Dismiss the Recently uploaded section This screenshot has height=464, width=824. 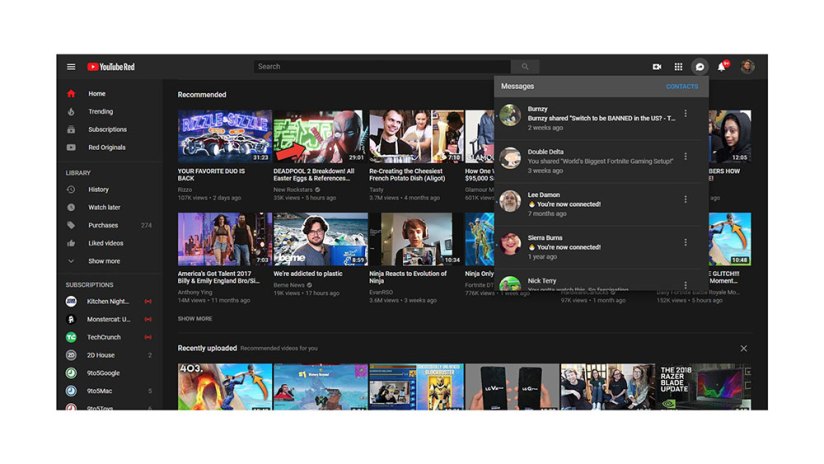click(x=744, y=348)
